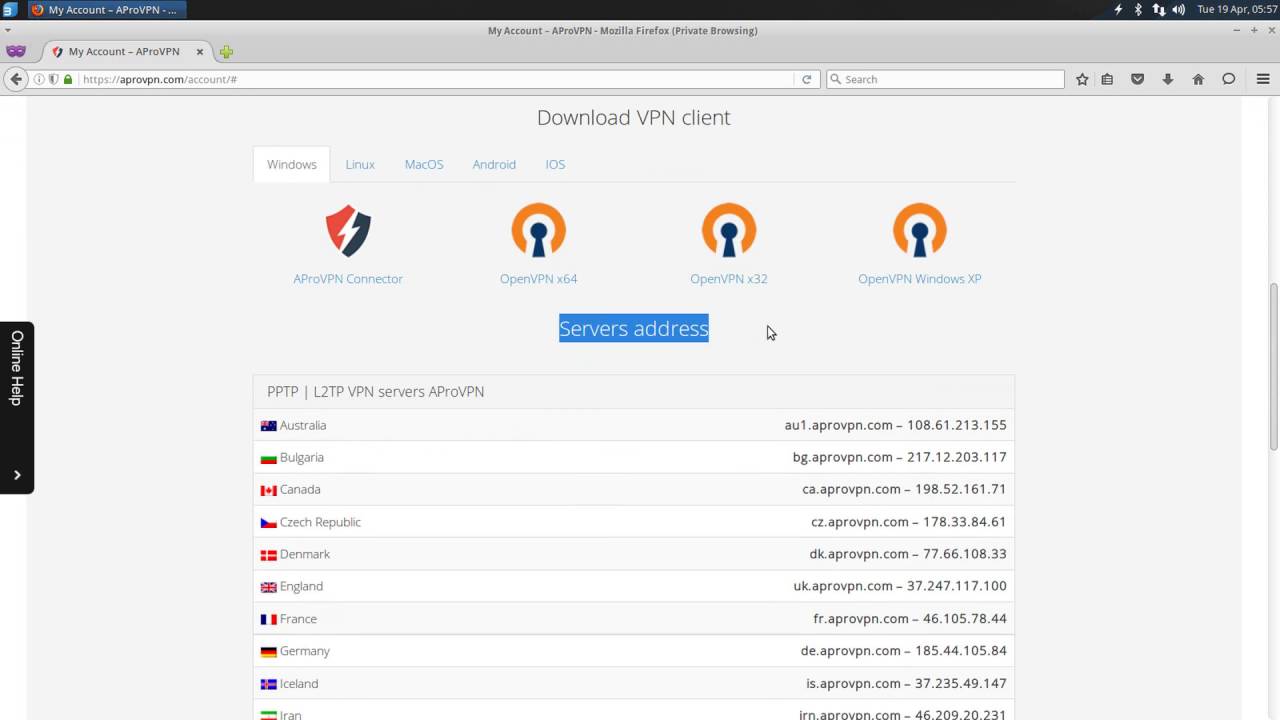This screenshot has width=1280, height=720.
Task: Expand the Online Help side panel arrow
Action: [x=17, y=475]
